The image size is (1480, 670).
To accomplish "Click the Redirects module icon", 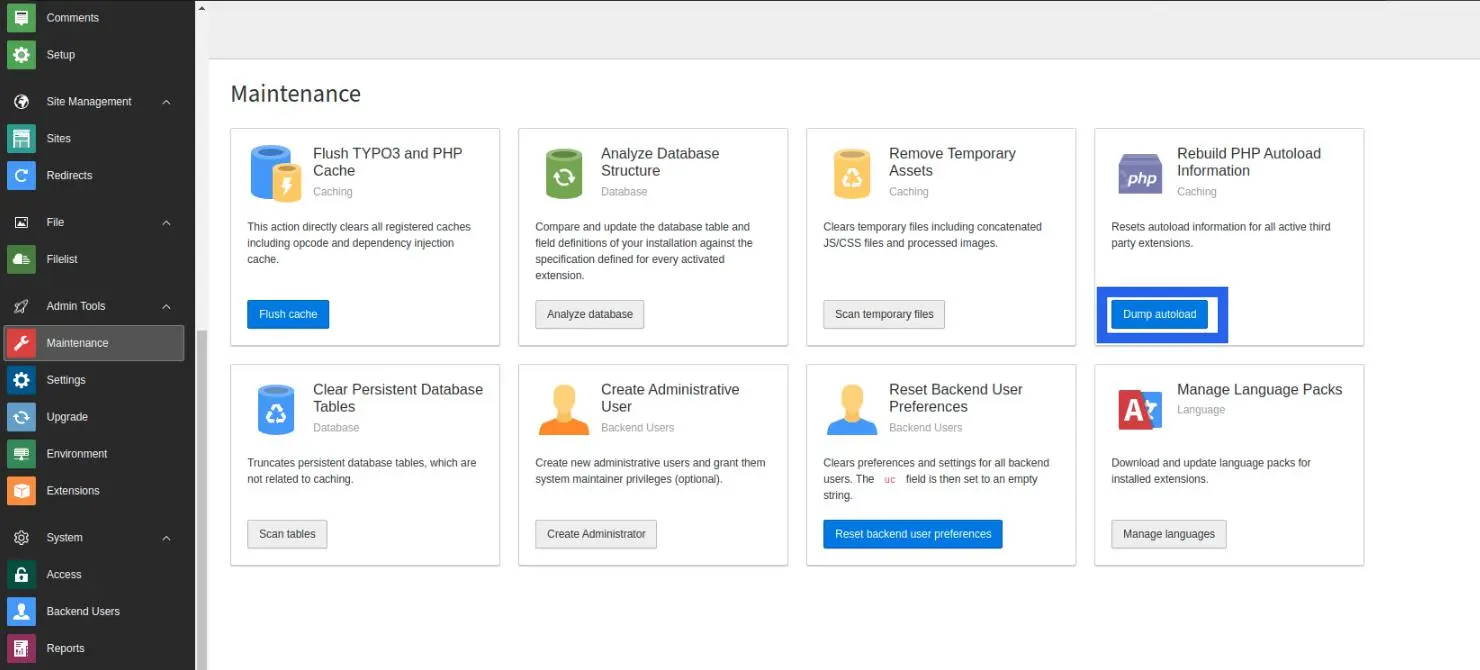I will 21,175.
